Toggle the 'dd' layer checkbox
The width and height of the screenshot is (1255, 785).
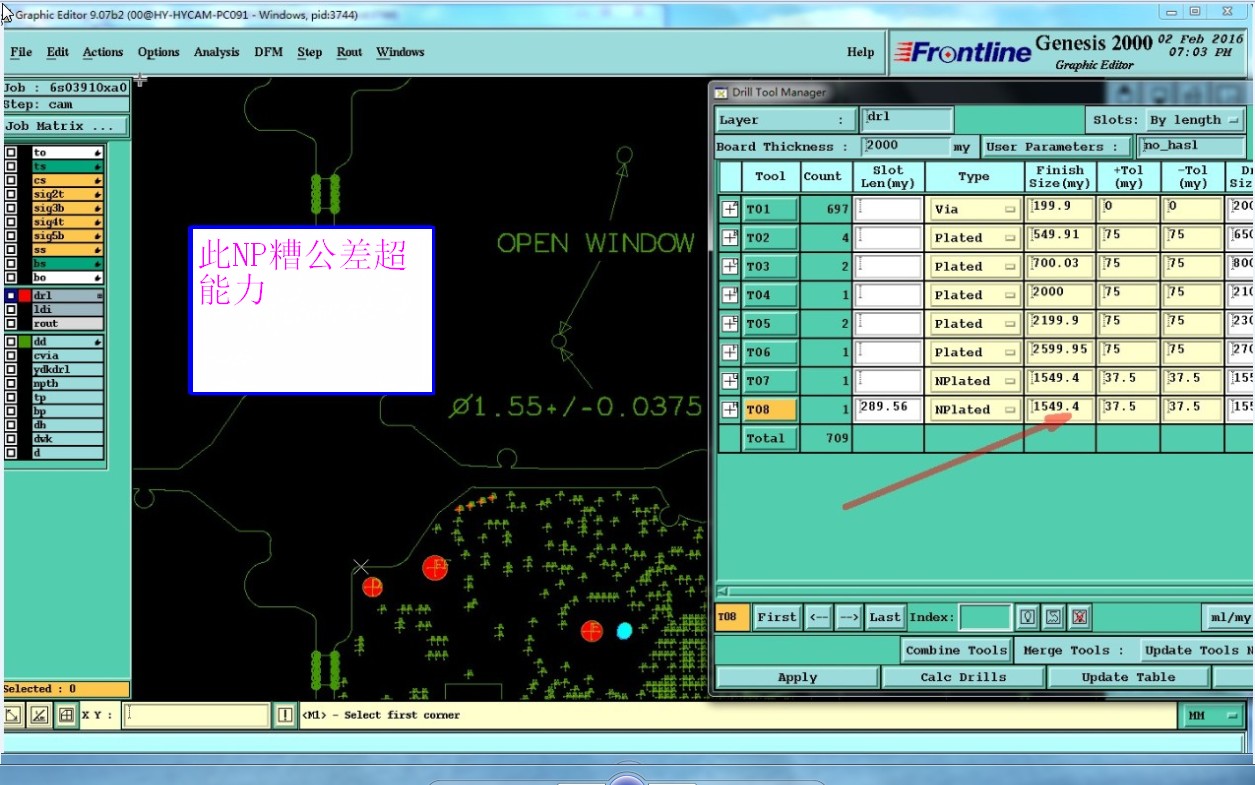(11, 342)
